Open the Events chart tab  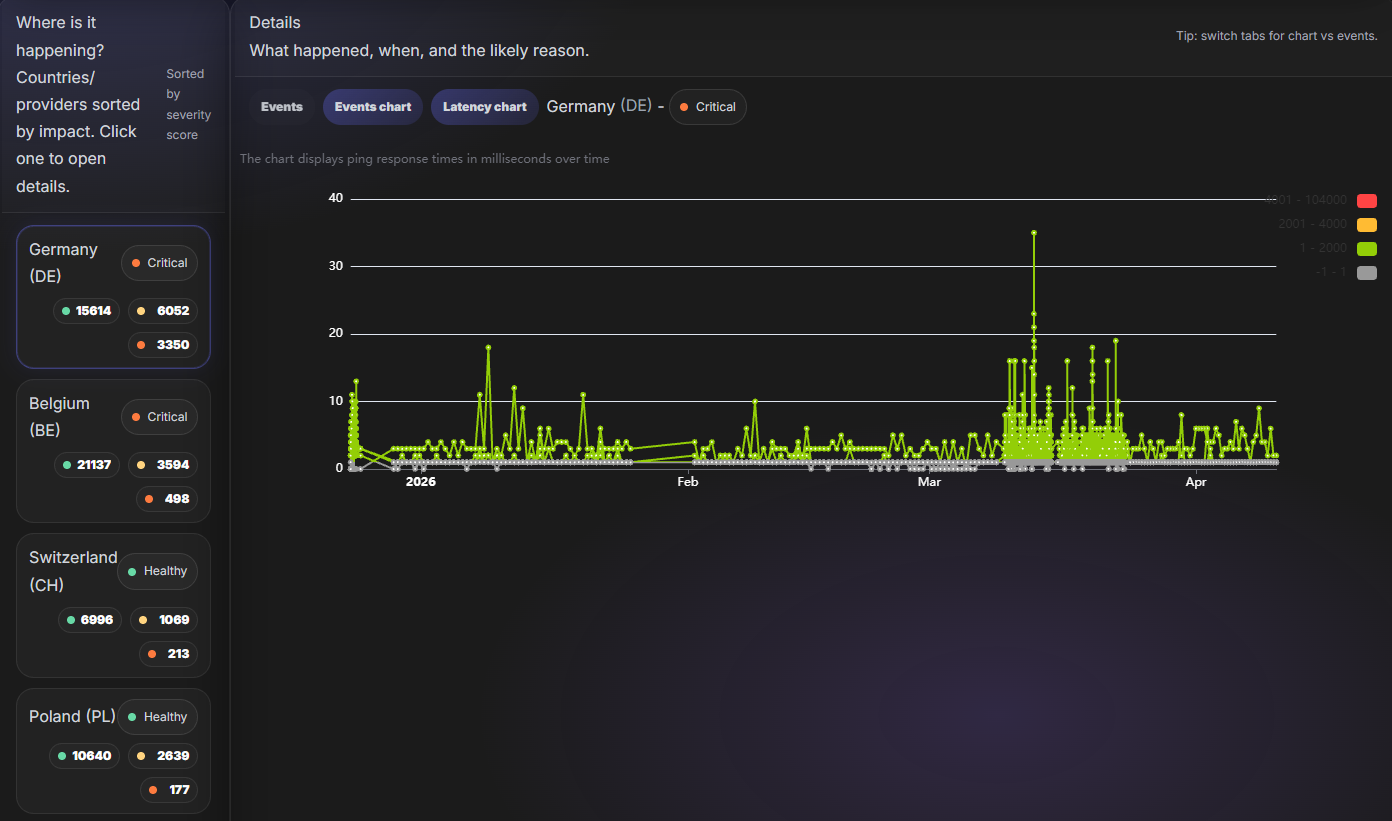pos(373,107)
